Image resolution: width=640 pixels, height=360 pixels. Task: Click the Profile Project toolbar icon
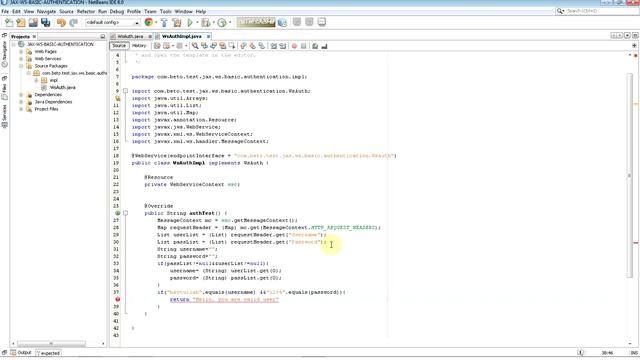222,22
